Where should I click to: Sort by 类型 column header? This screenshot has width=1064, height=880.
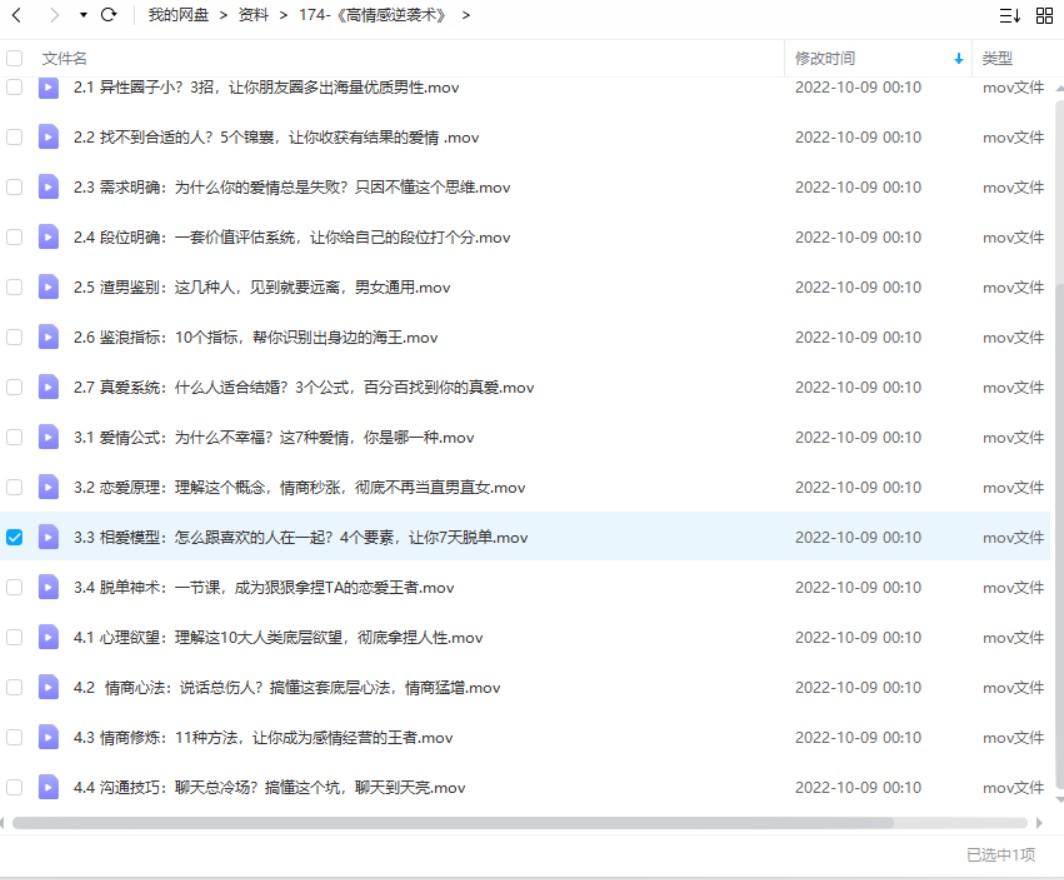tap(998, 58)
